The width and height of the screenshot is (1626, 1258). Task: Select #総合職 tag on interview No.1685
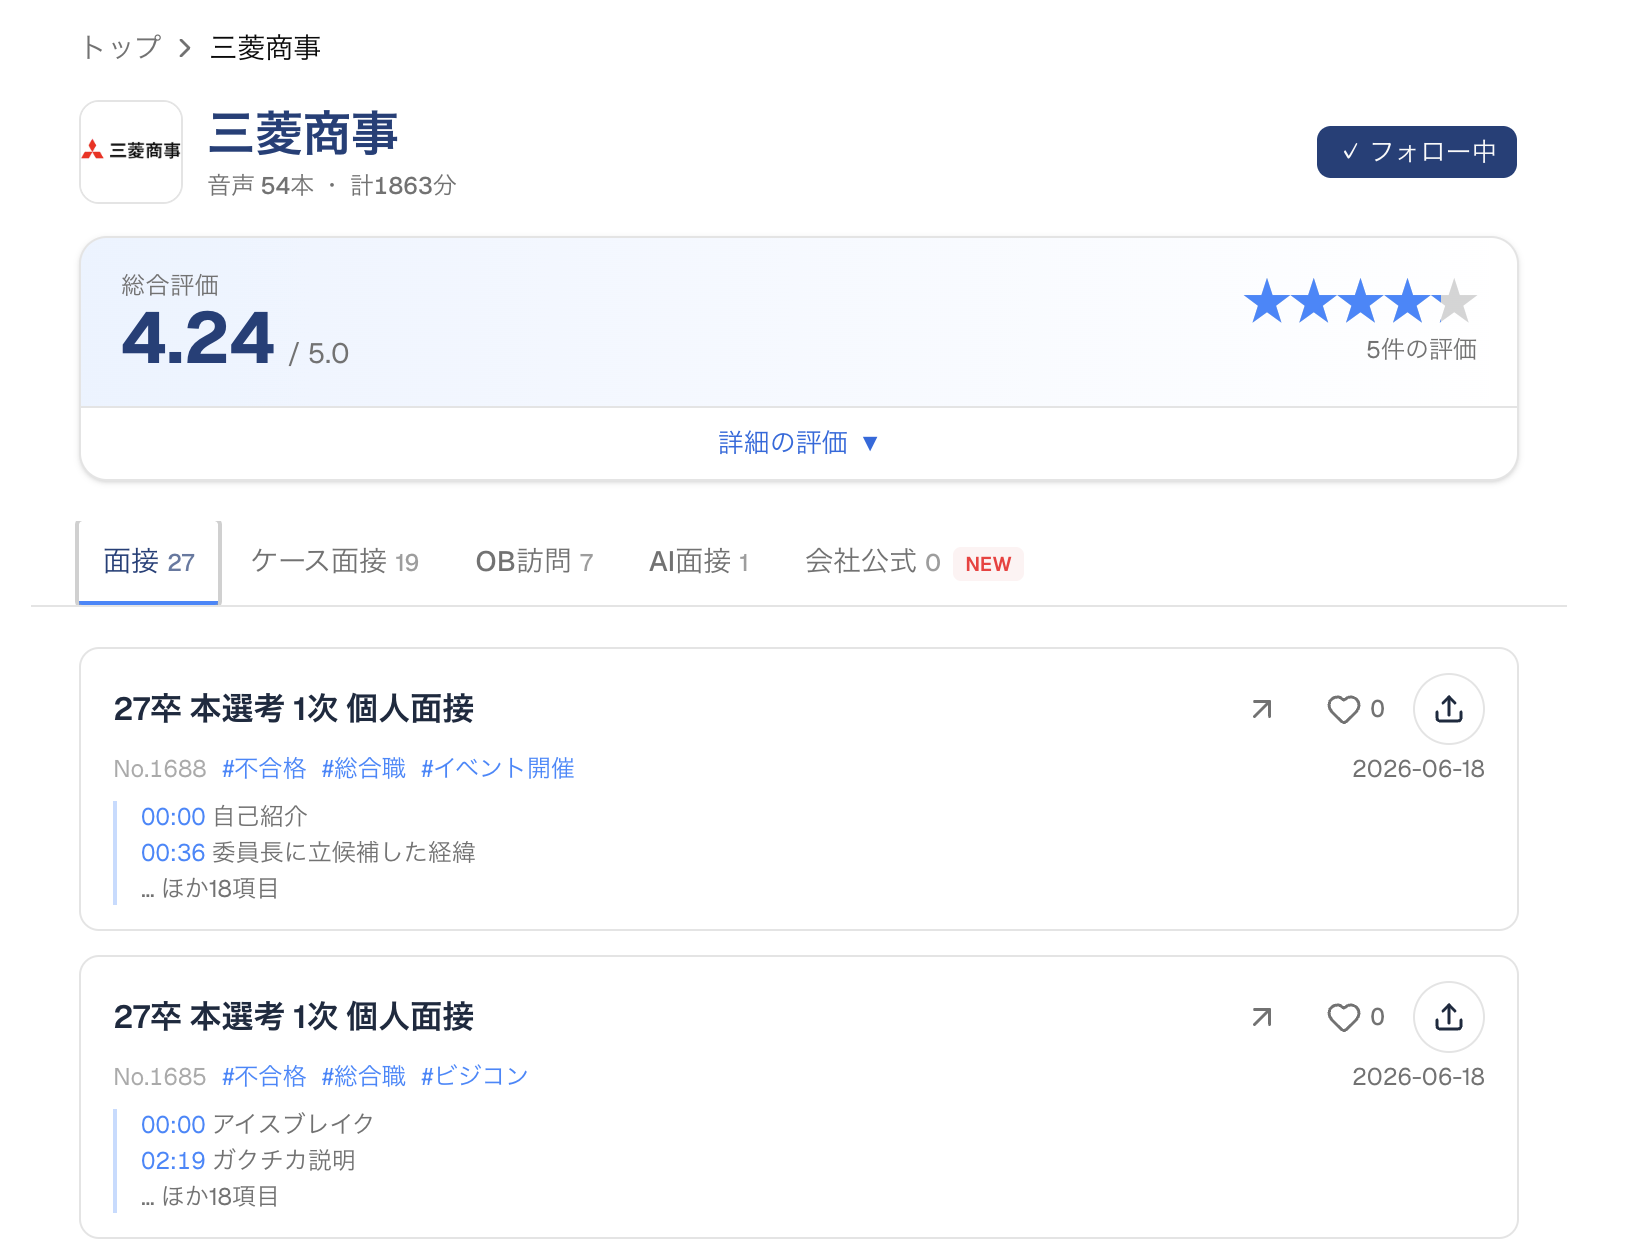pos(364,1076)
